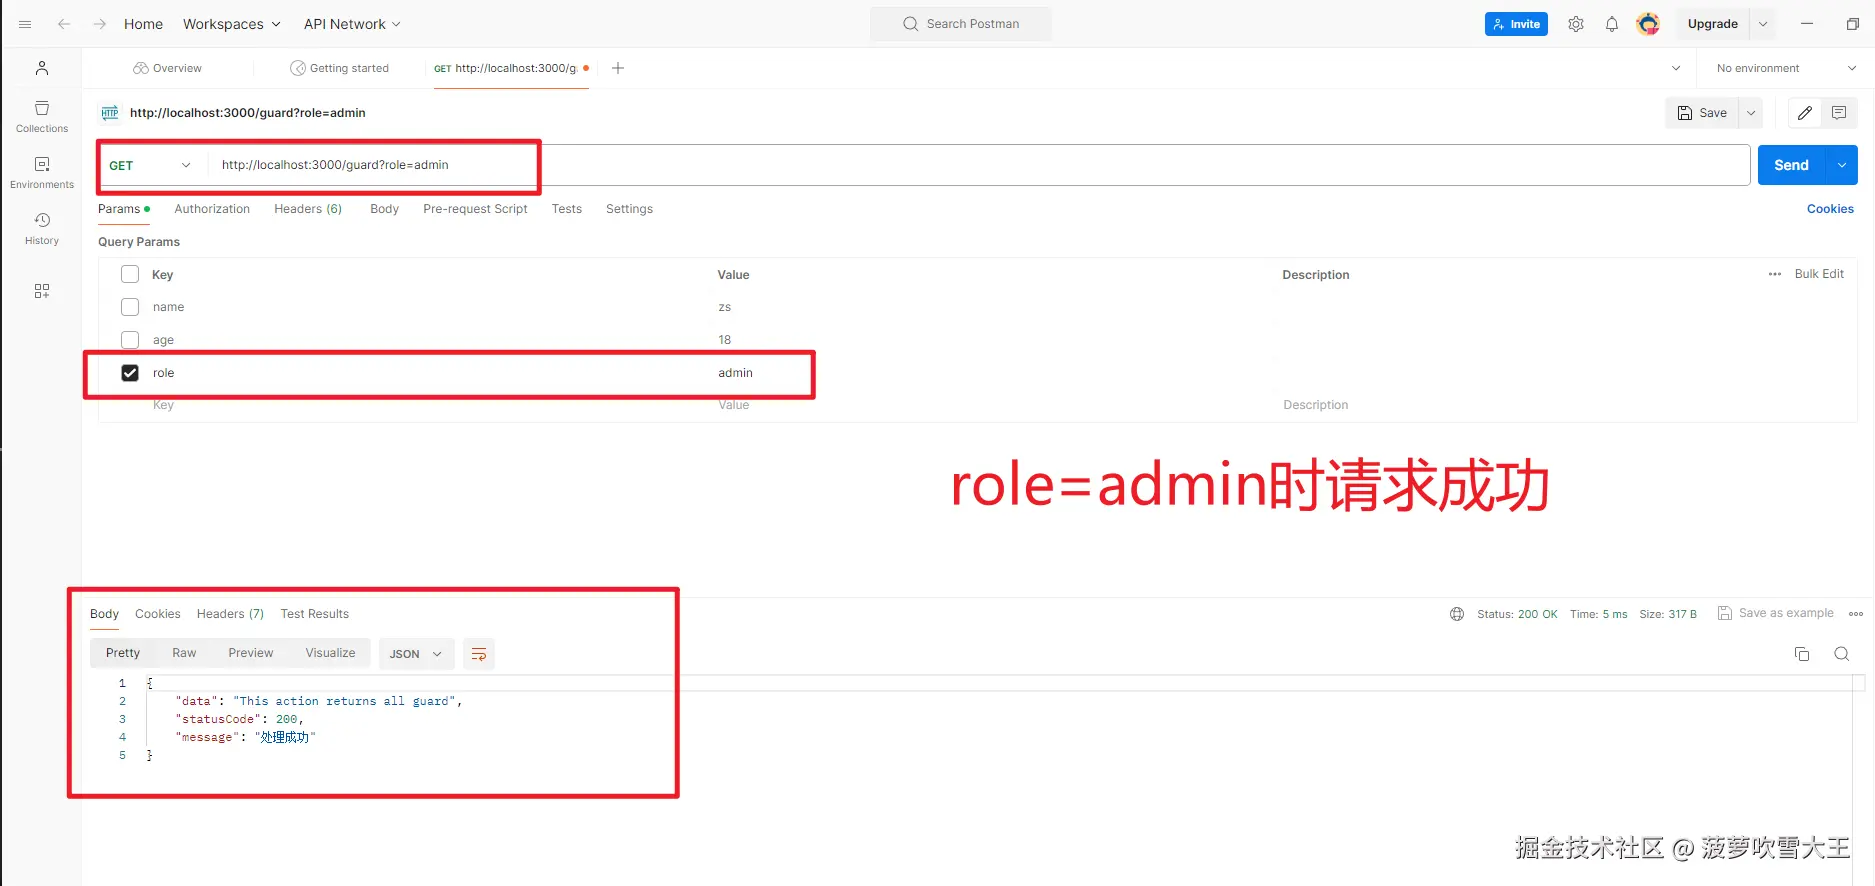
Task: Uncheck the role parameter checkbox
Action: [130, 373]
